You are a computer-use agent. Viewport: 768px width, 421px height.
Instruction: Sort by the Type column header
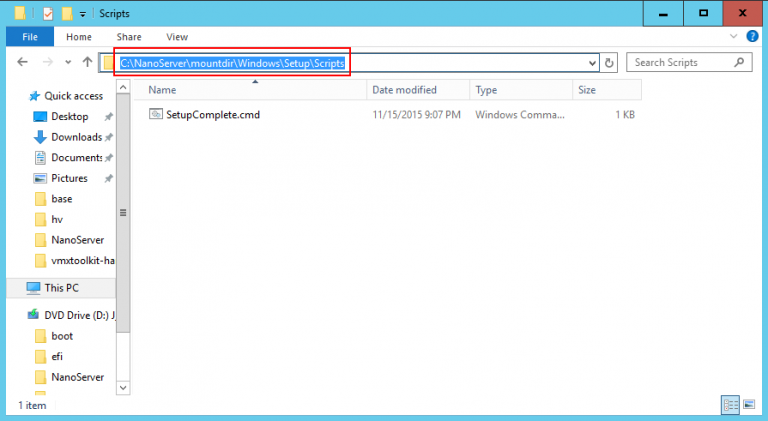click(x=521, y=90)
